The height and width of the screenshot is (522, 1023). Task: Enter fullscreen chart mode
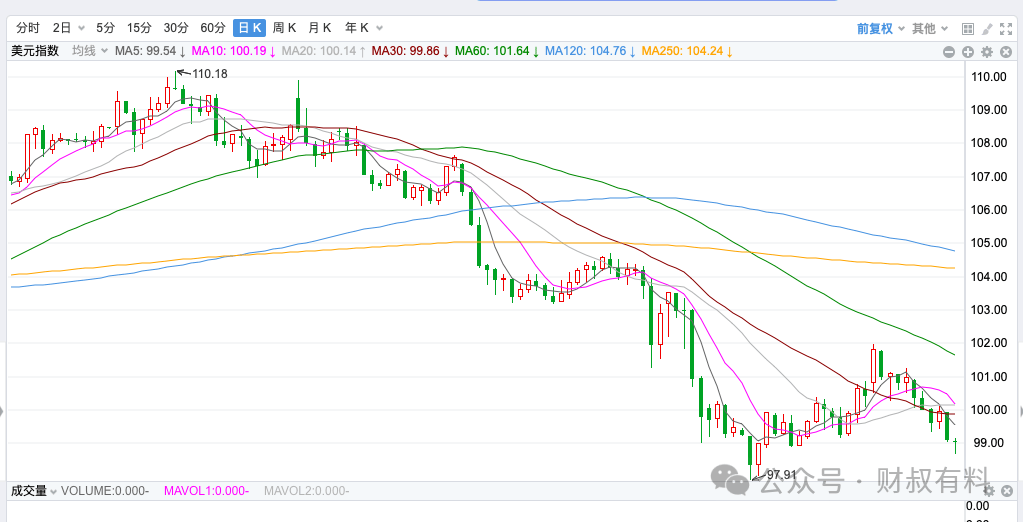[x=1006, y=29]
